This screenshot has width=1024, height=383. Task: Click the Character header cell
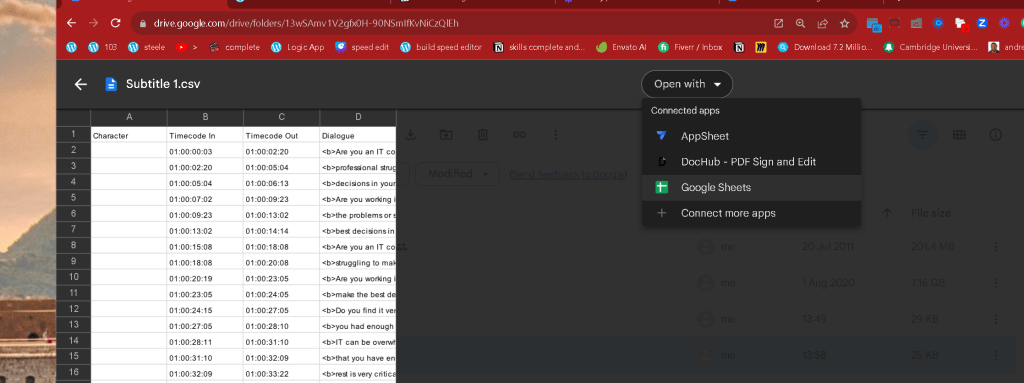pyautogui.click(x=129, y=135)
